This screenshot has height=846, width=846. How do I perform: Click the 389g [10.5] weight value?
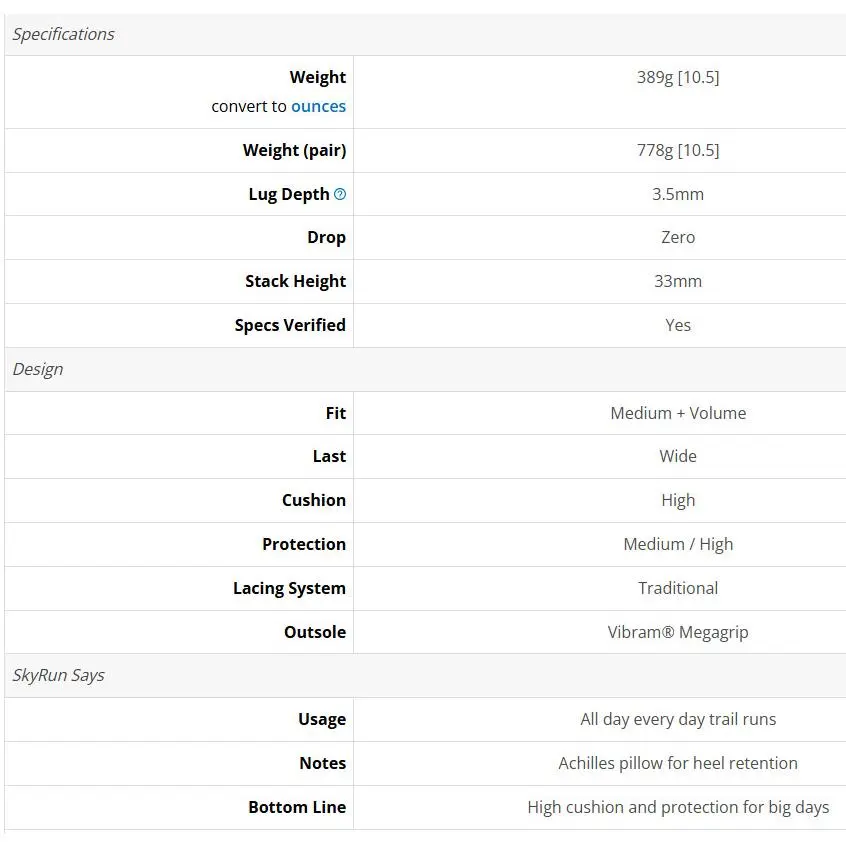[x=678, y=77]
